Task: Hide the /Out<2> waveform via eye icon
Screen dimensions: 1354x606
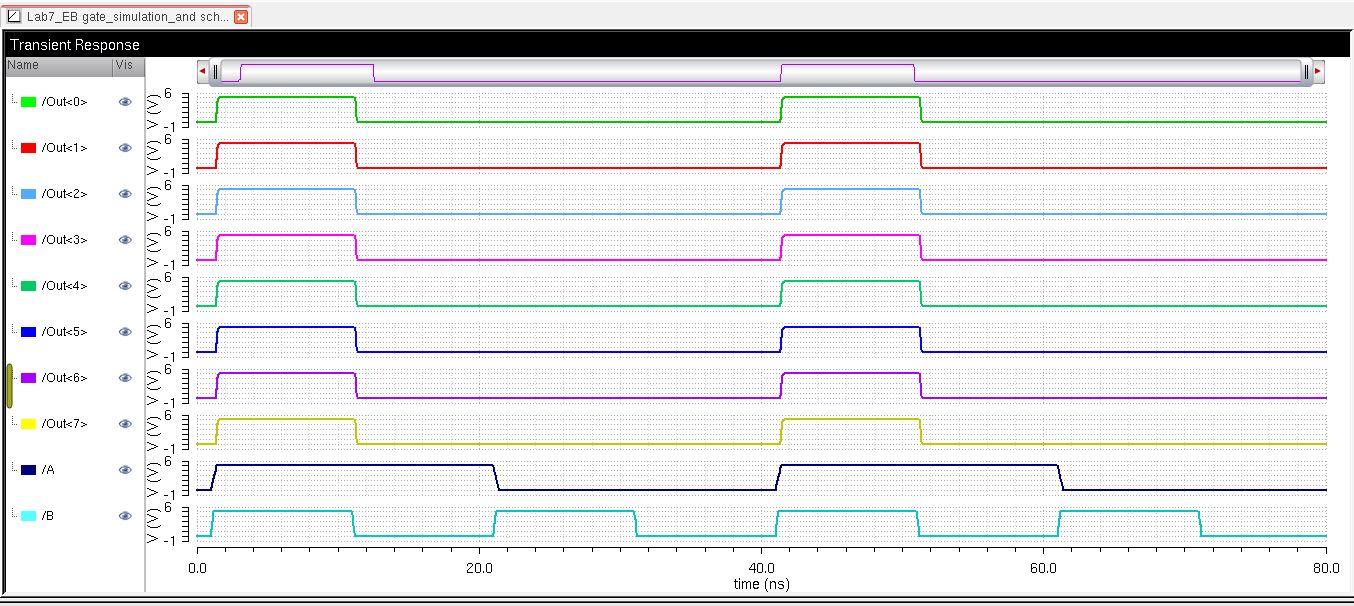Action: tap(125, 194)
